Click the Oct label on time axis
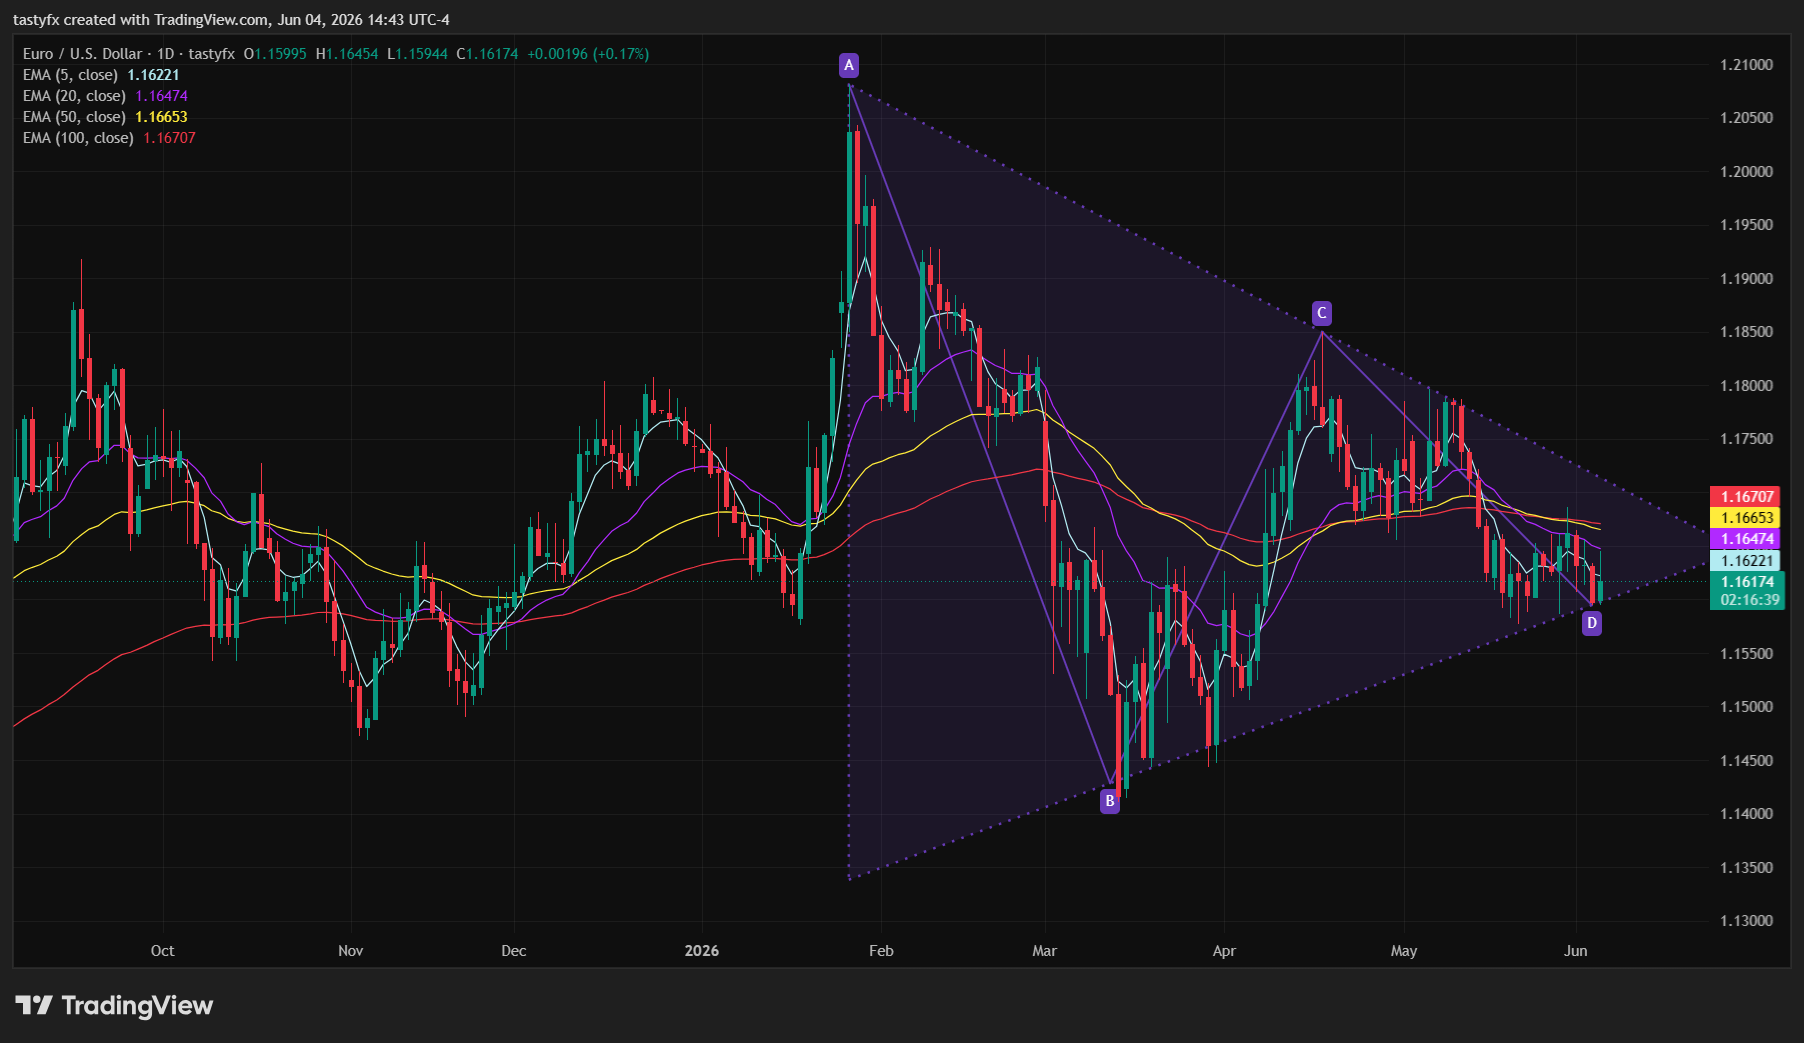 162,951
